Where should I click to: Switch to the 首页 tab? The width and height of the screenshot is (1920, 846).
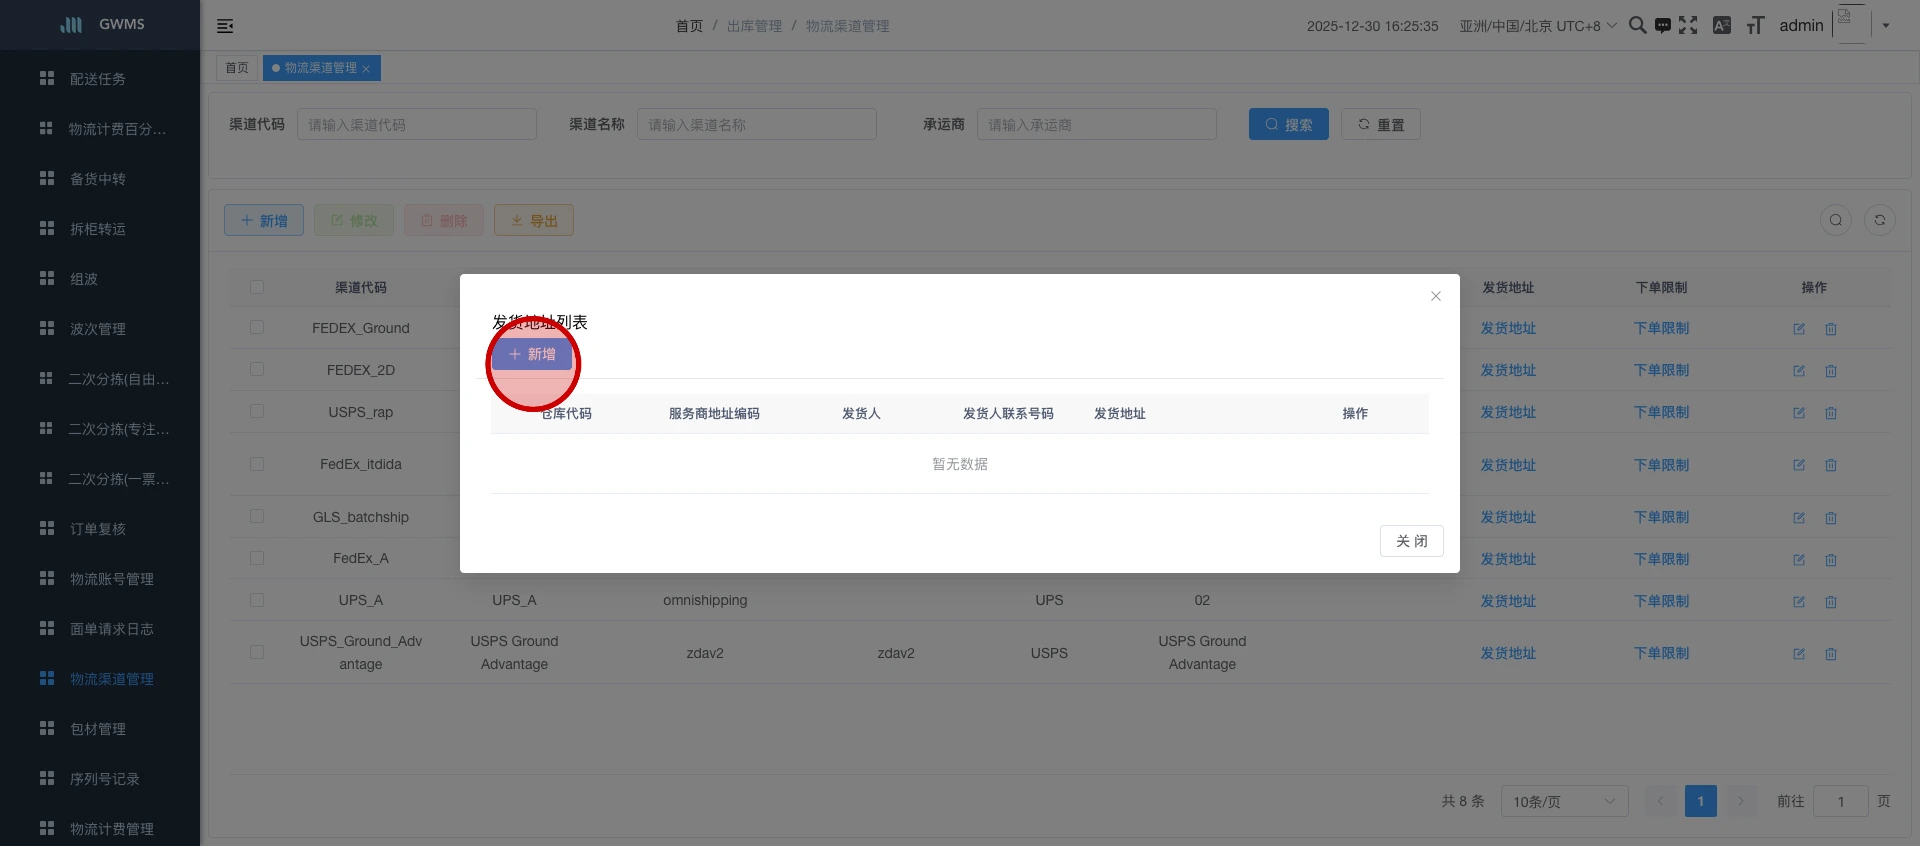tap(237, 68)
